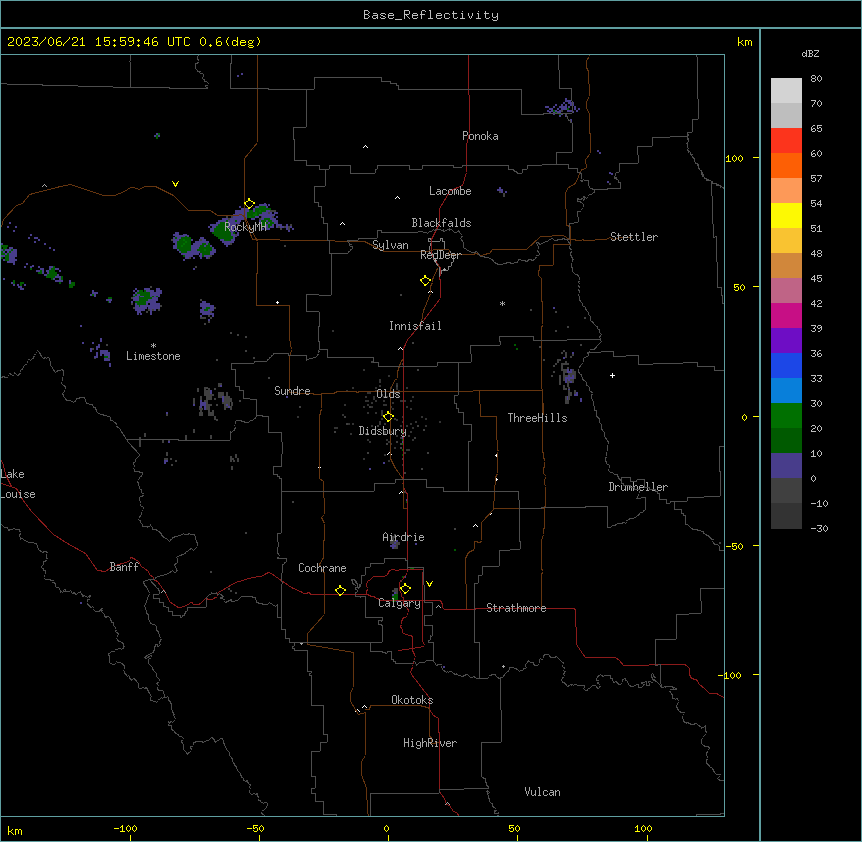
Task: Click the ThreeHills town label
Action: tap(537, 418)
